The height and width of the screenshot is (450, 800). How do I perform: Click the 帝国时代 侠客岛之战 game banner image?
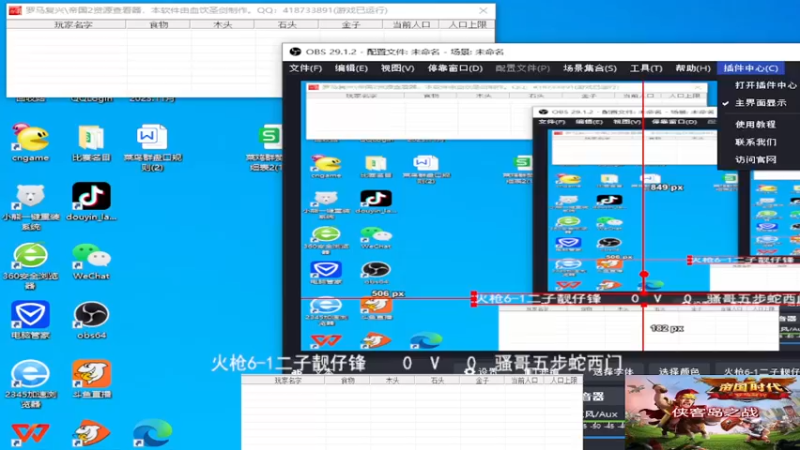click(712, 412)
